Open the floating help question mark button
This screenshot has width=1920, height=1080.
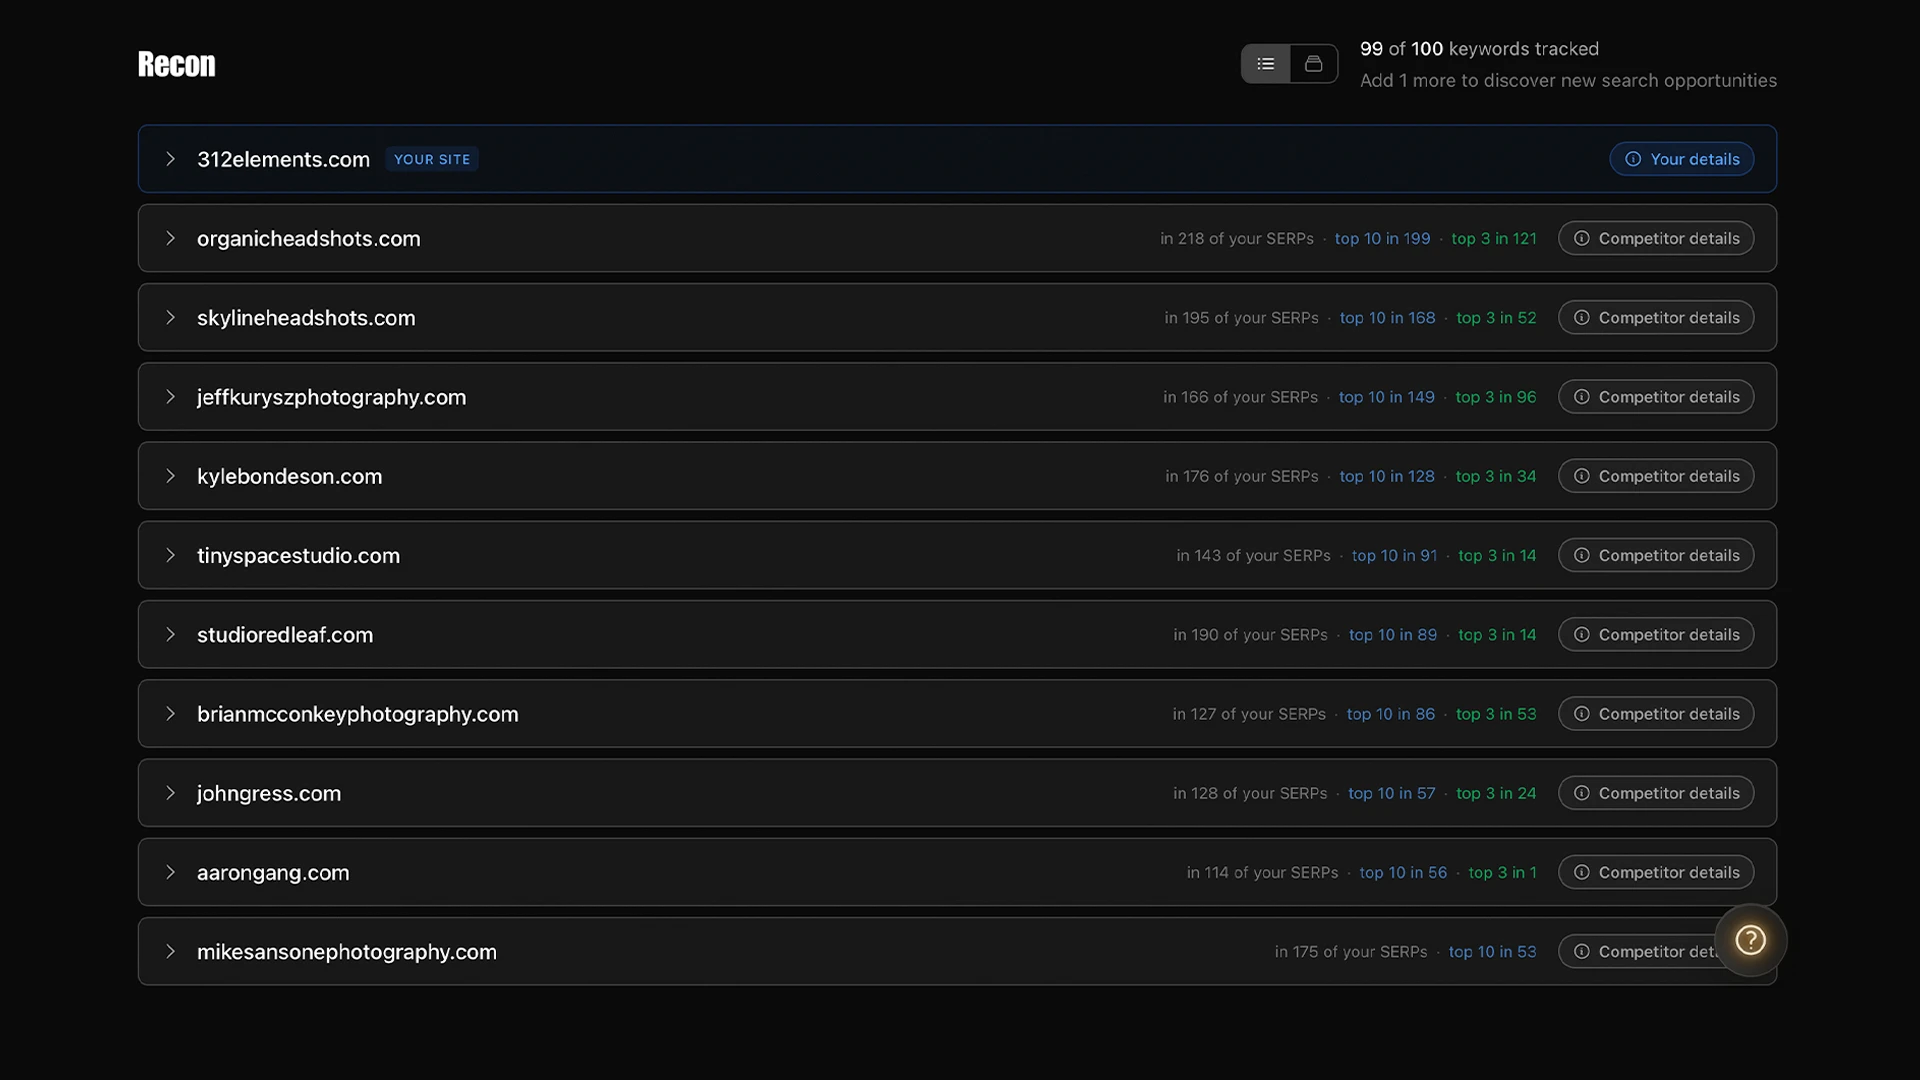pyautogui.click(x=1751, y=940)
